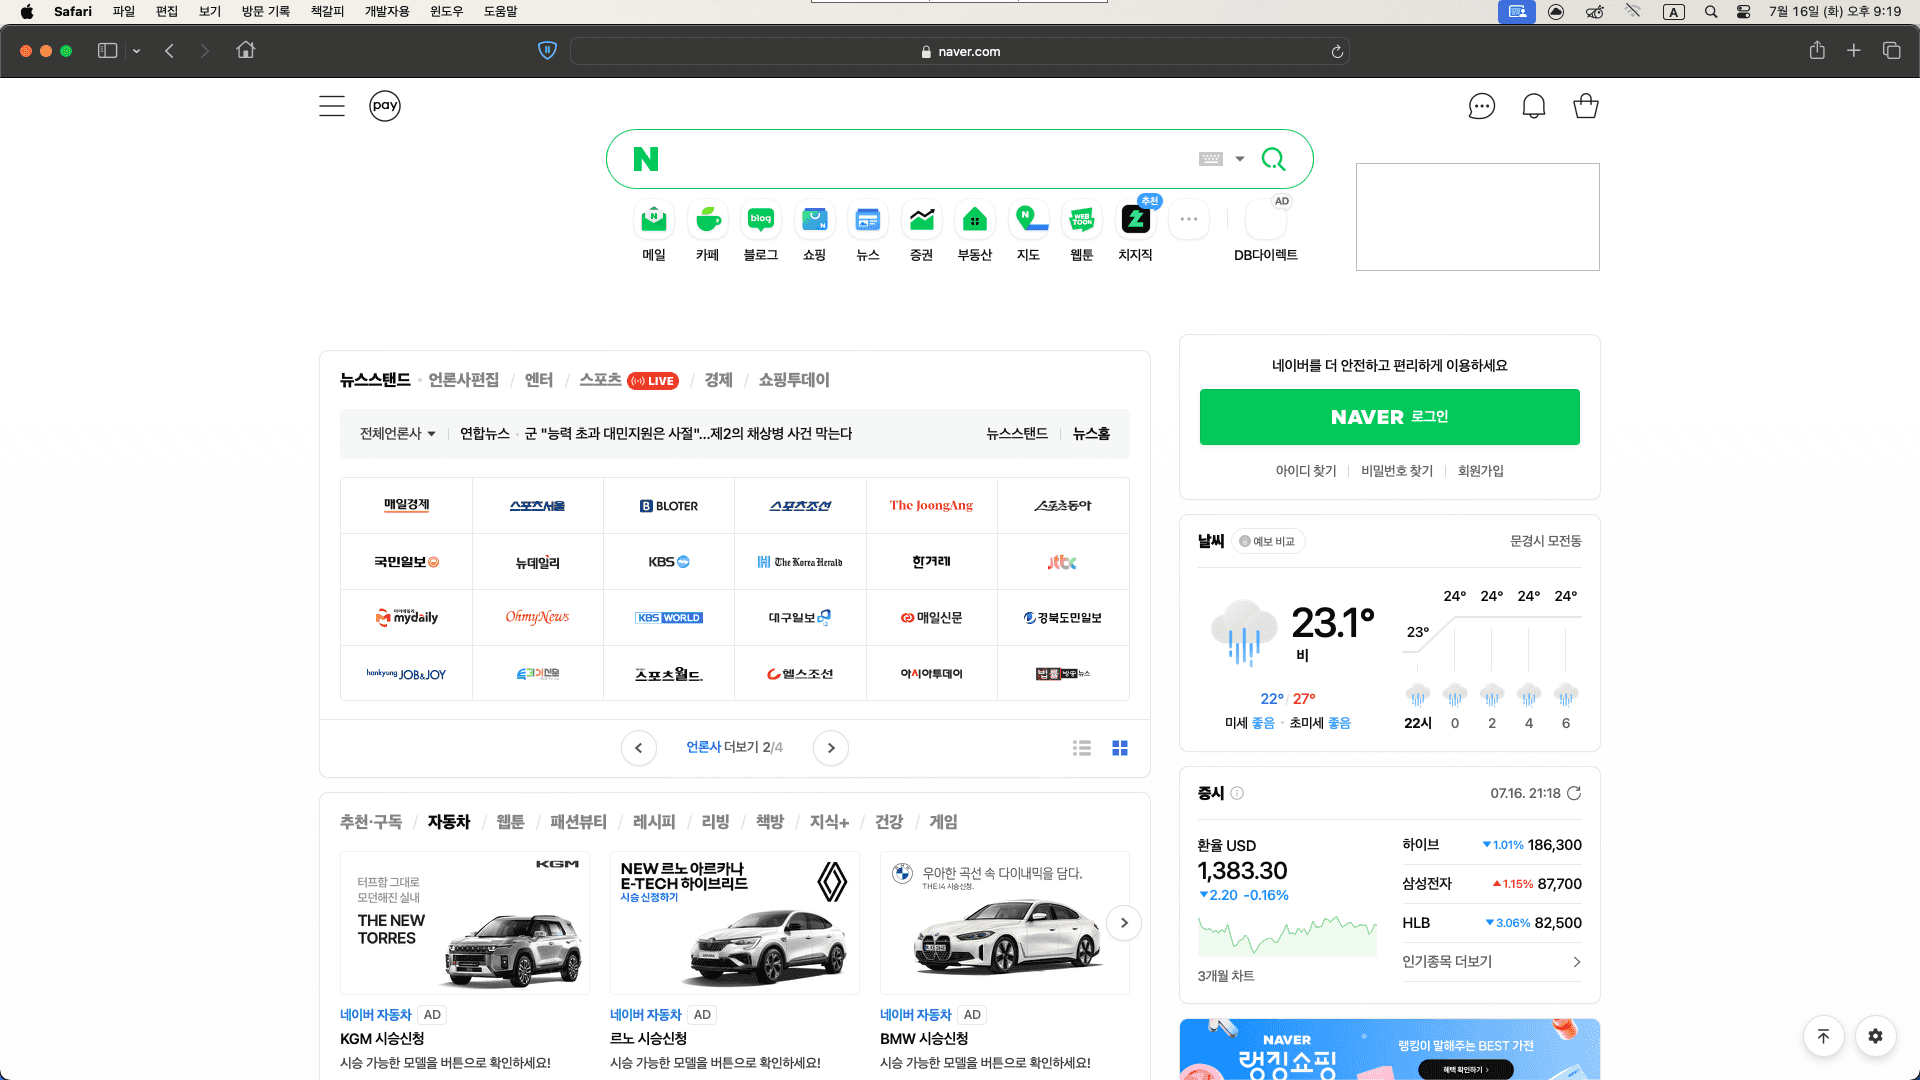Open the Naver Talk chat icon
The width and height of the screenshot is (1920, 1080).
click(1481, 106)
